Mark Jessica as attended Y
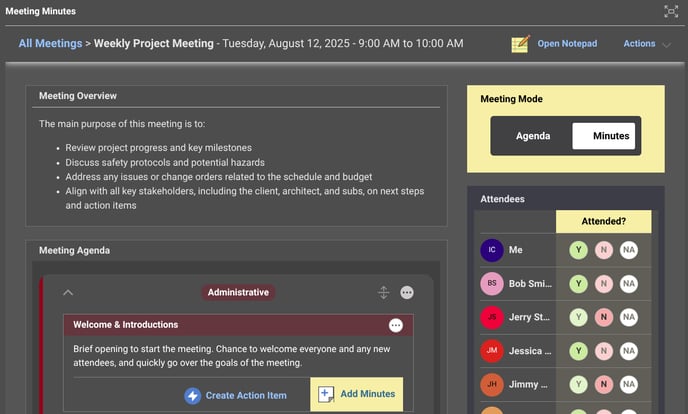 pyautogui.click(x=578, y=351)
